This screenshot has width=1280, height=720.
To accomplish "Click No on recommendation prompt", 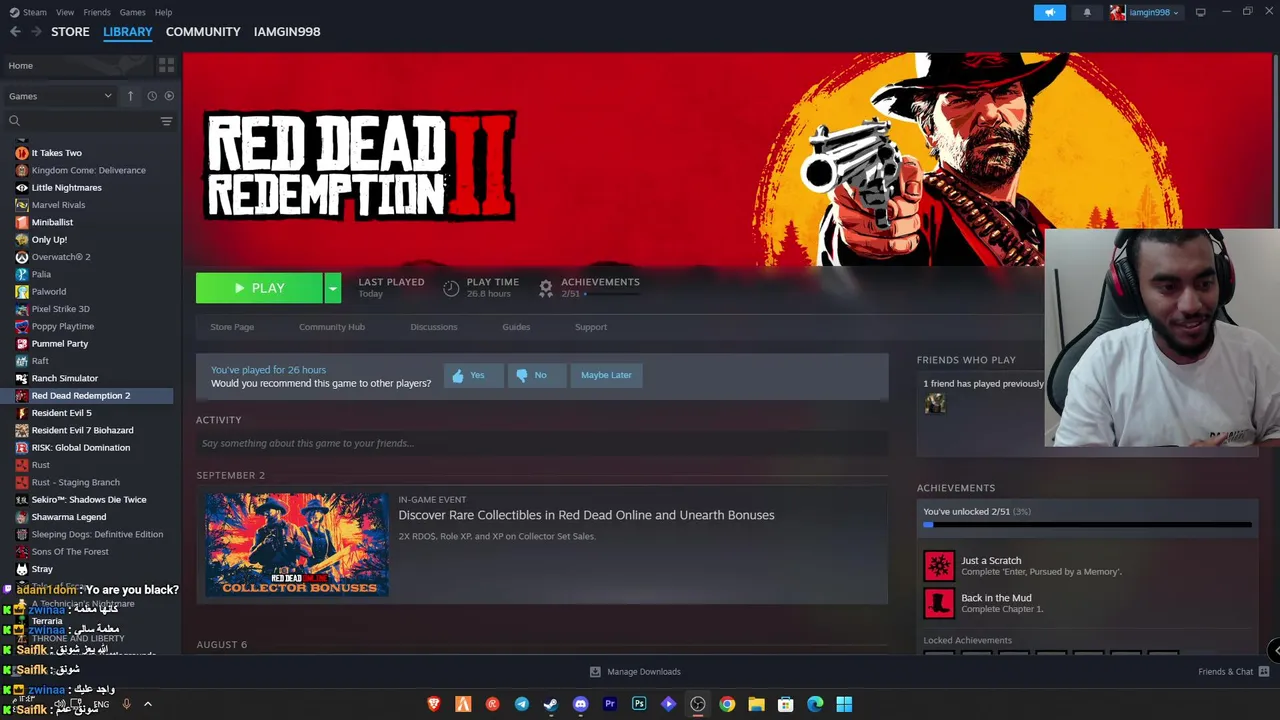I will 535,375.
